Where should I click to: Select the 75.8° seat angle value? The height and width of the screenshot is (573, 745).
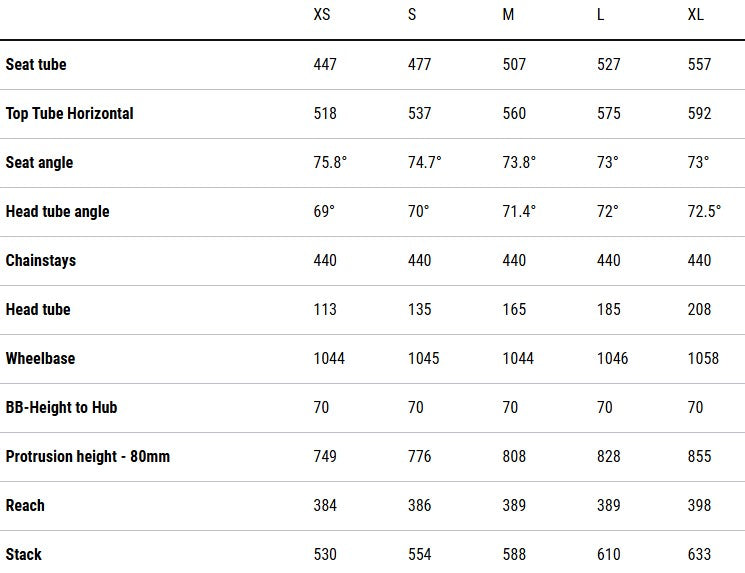coord(331,162)
